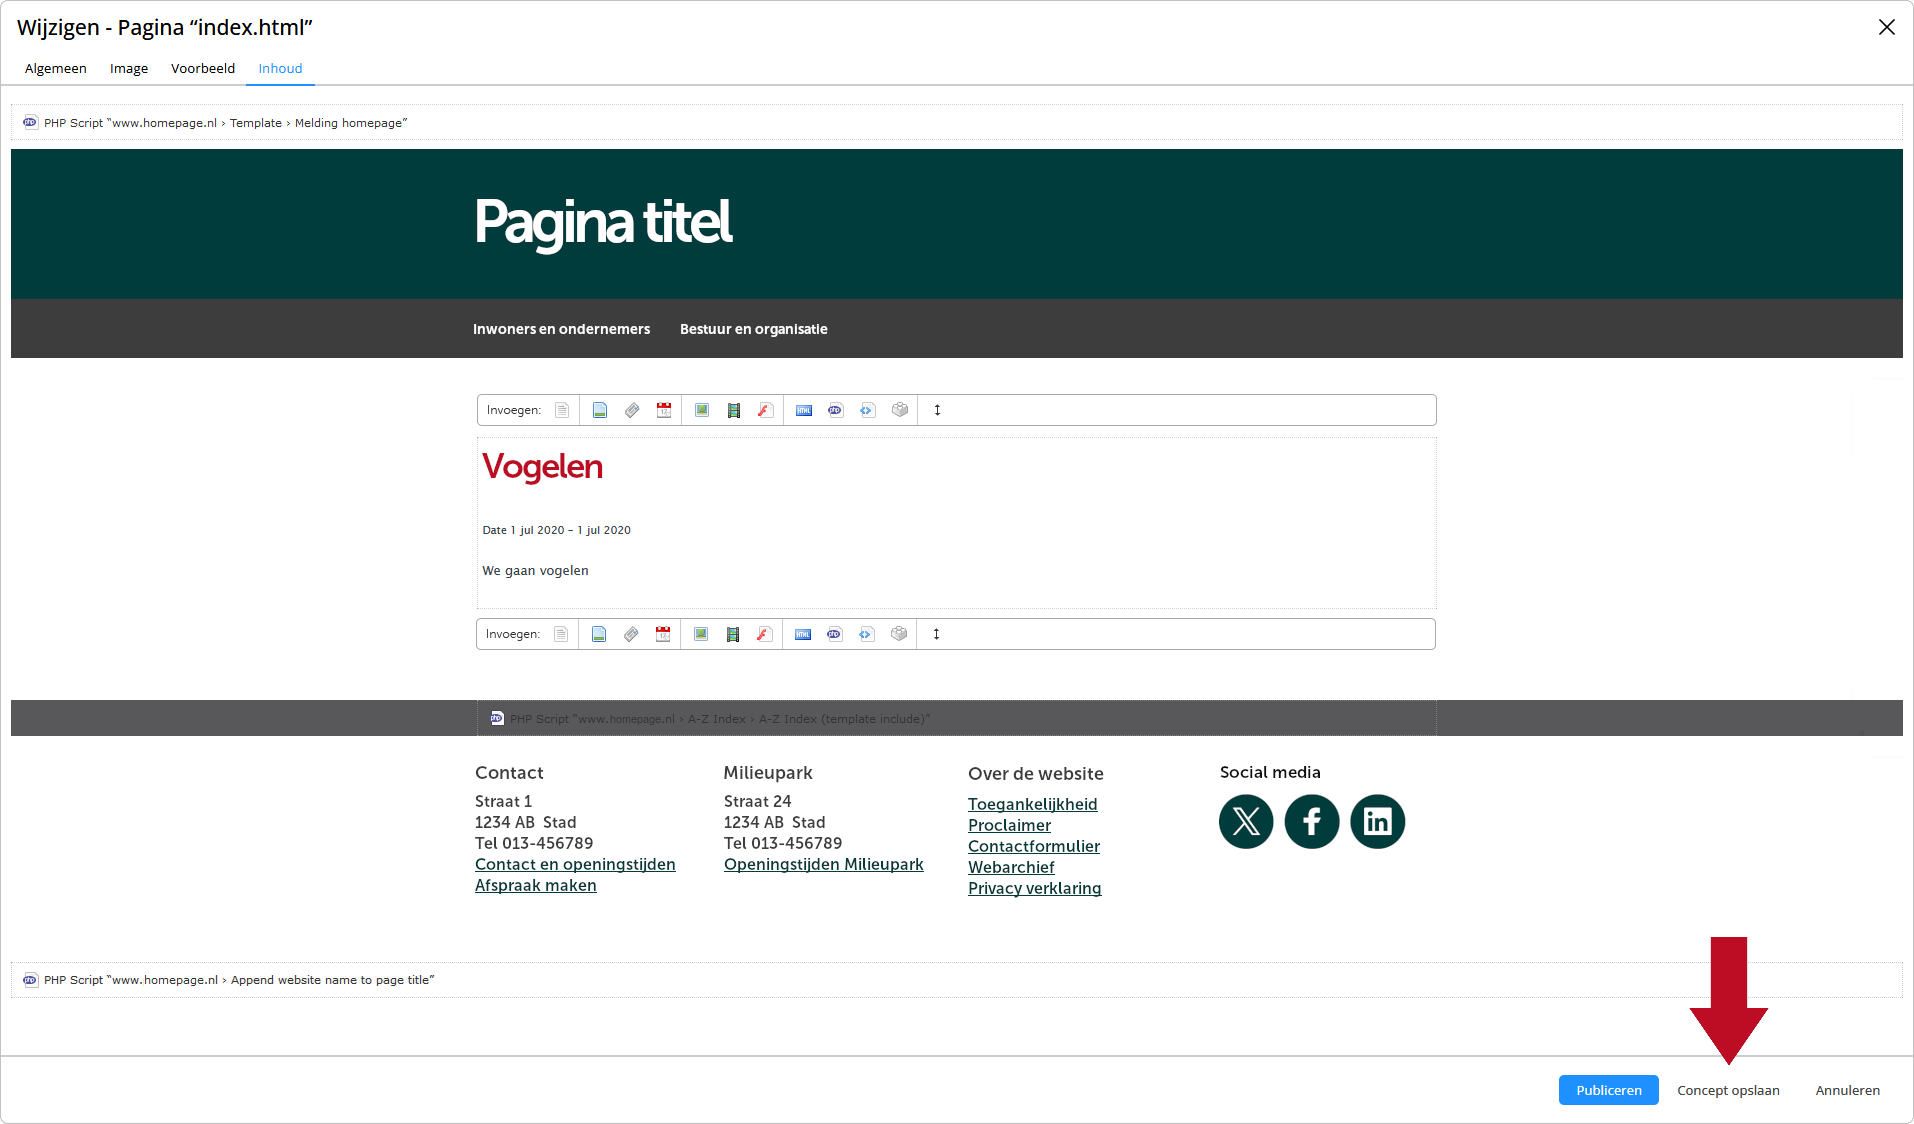This screenshot has width=1914, height=1124.
Task: Insert a calendar event from the bottom Invoegen toolbar
Action: coord(663,634)
